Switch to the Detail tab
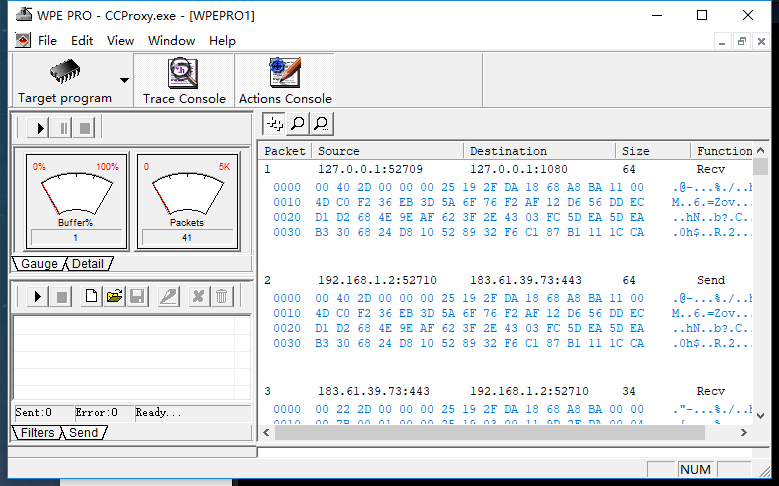This screenshot has width=779, height=486. point(88,264)
